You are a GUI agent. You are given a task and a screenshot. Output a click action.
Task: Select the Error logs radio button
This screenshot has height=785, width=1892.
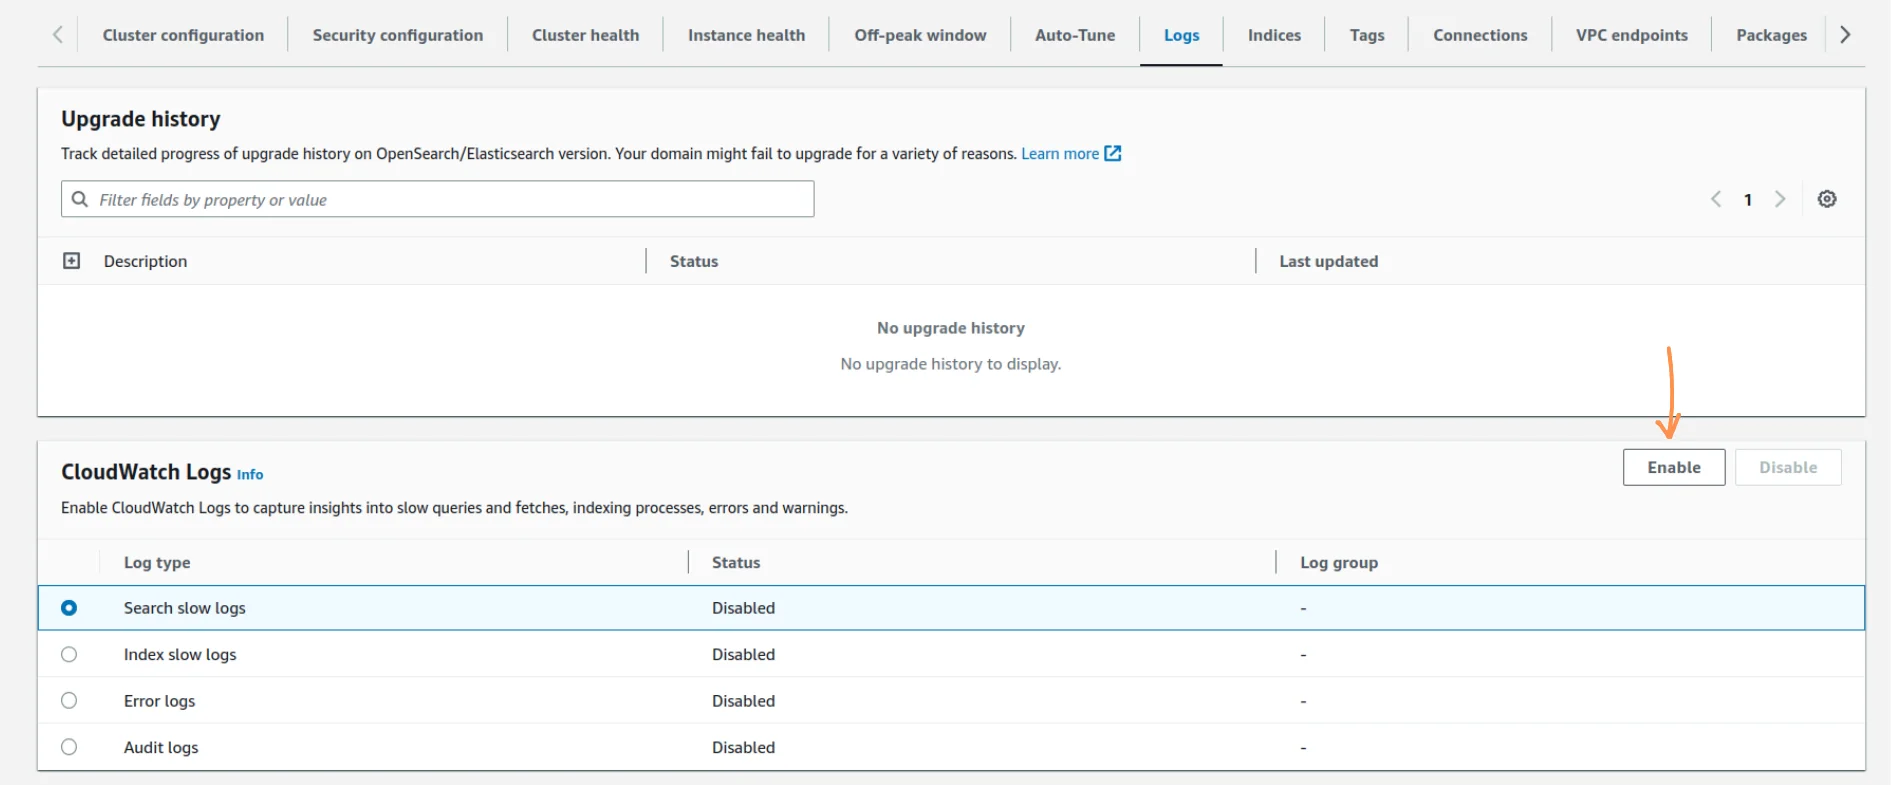[x=69, y=701]
